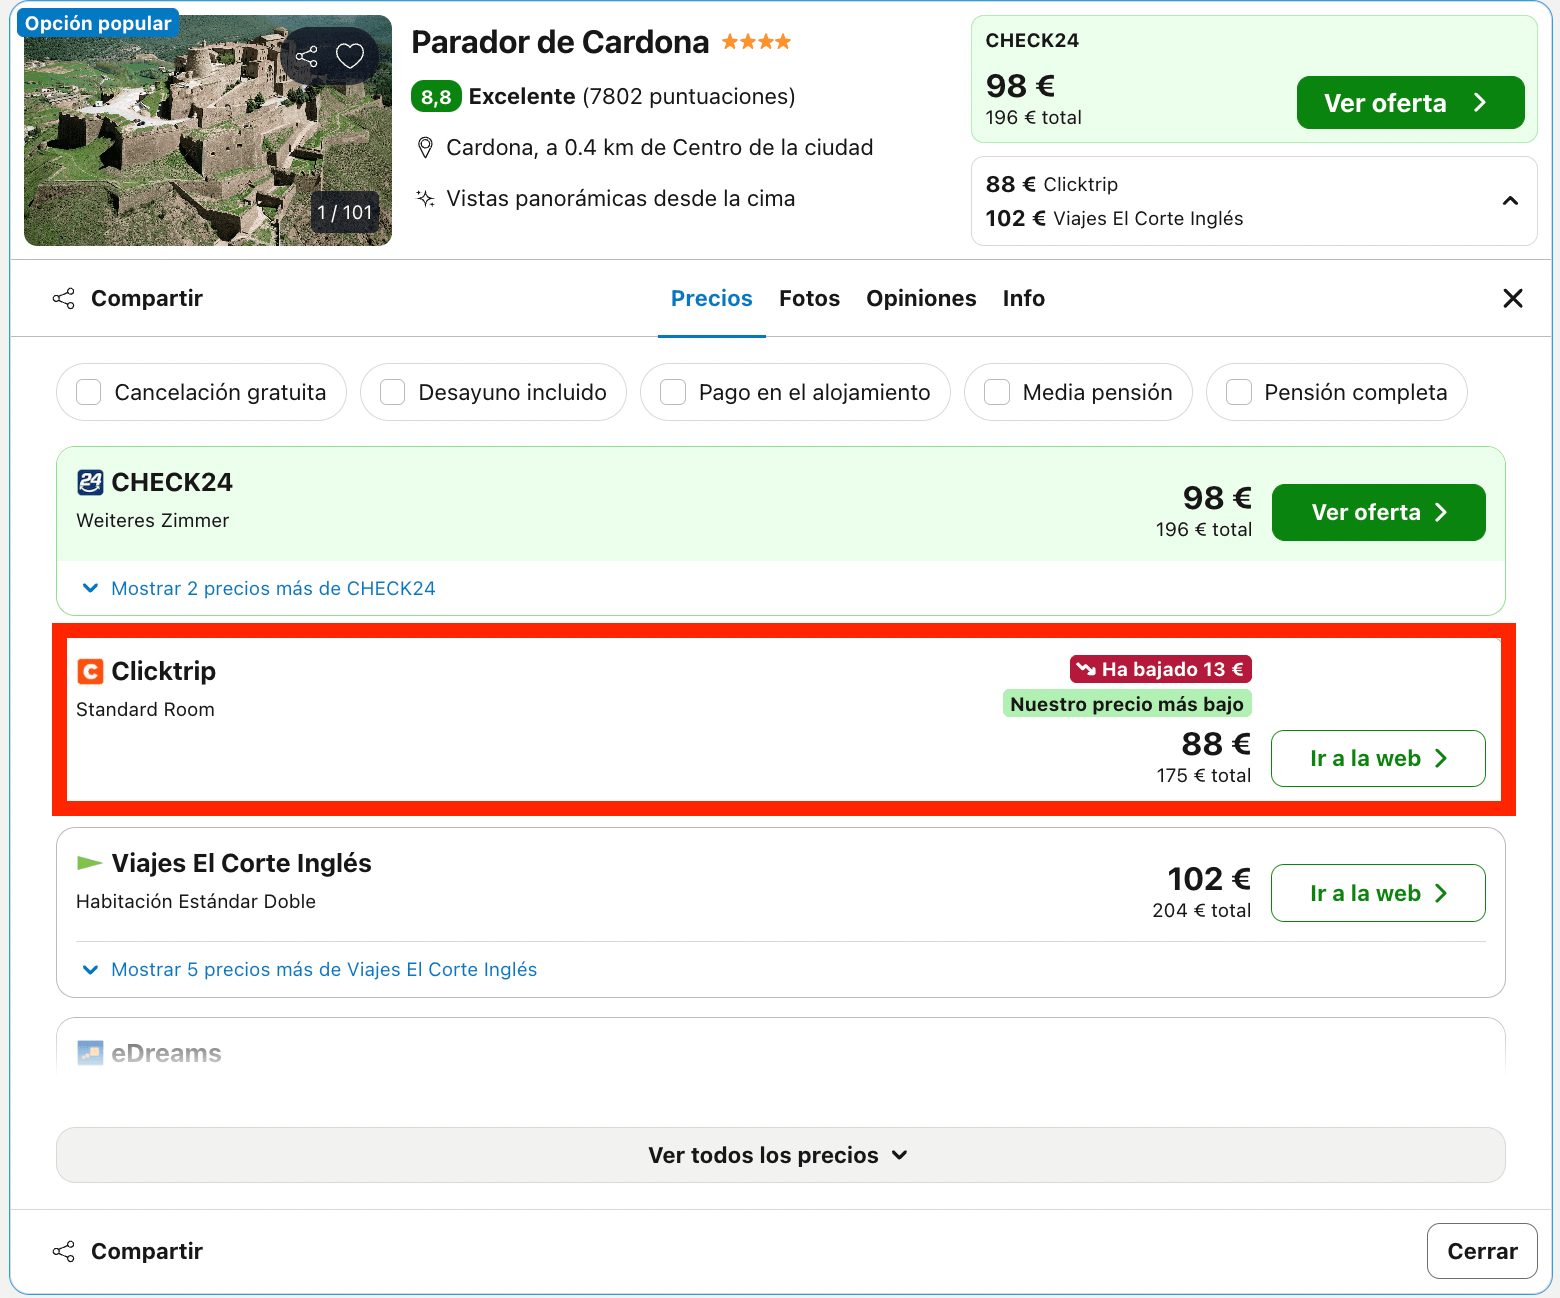Click the Opción popular badge
The width and height of the screenshot is (1560, 1298).
pos(98,23)
